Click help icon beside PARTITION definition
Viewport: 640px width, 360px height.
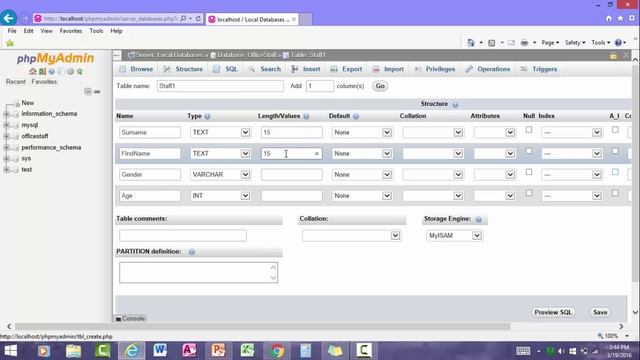click(x=191, y=252)
